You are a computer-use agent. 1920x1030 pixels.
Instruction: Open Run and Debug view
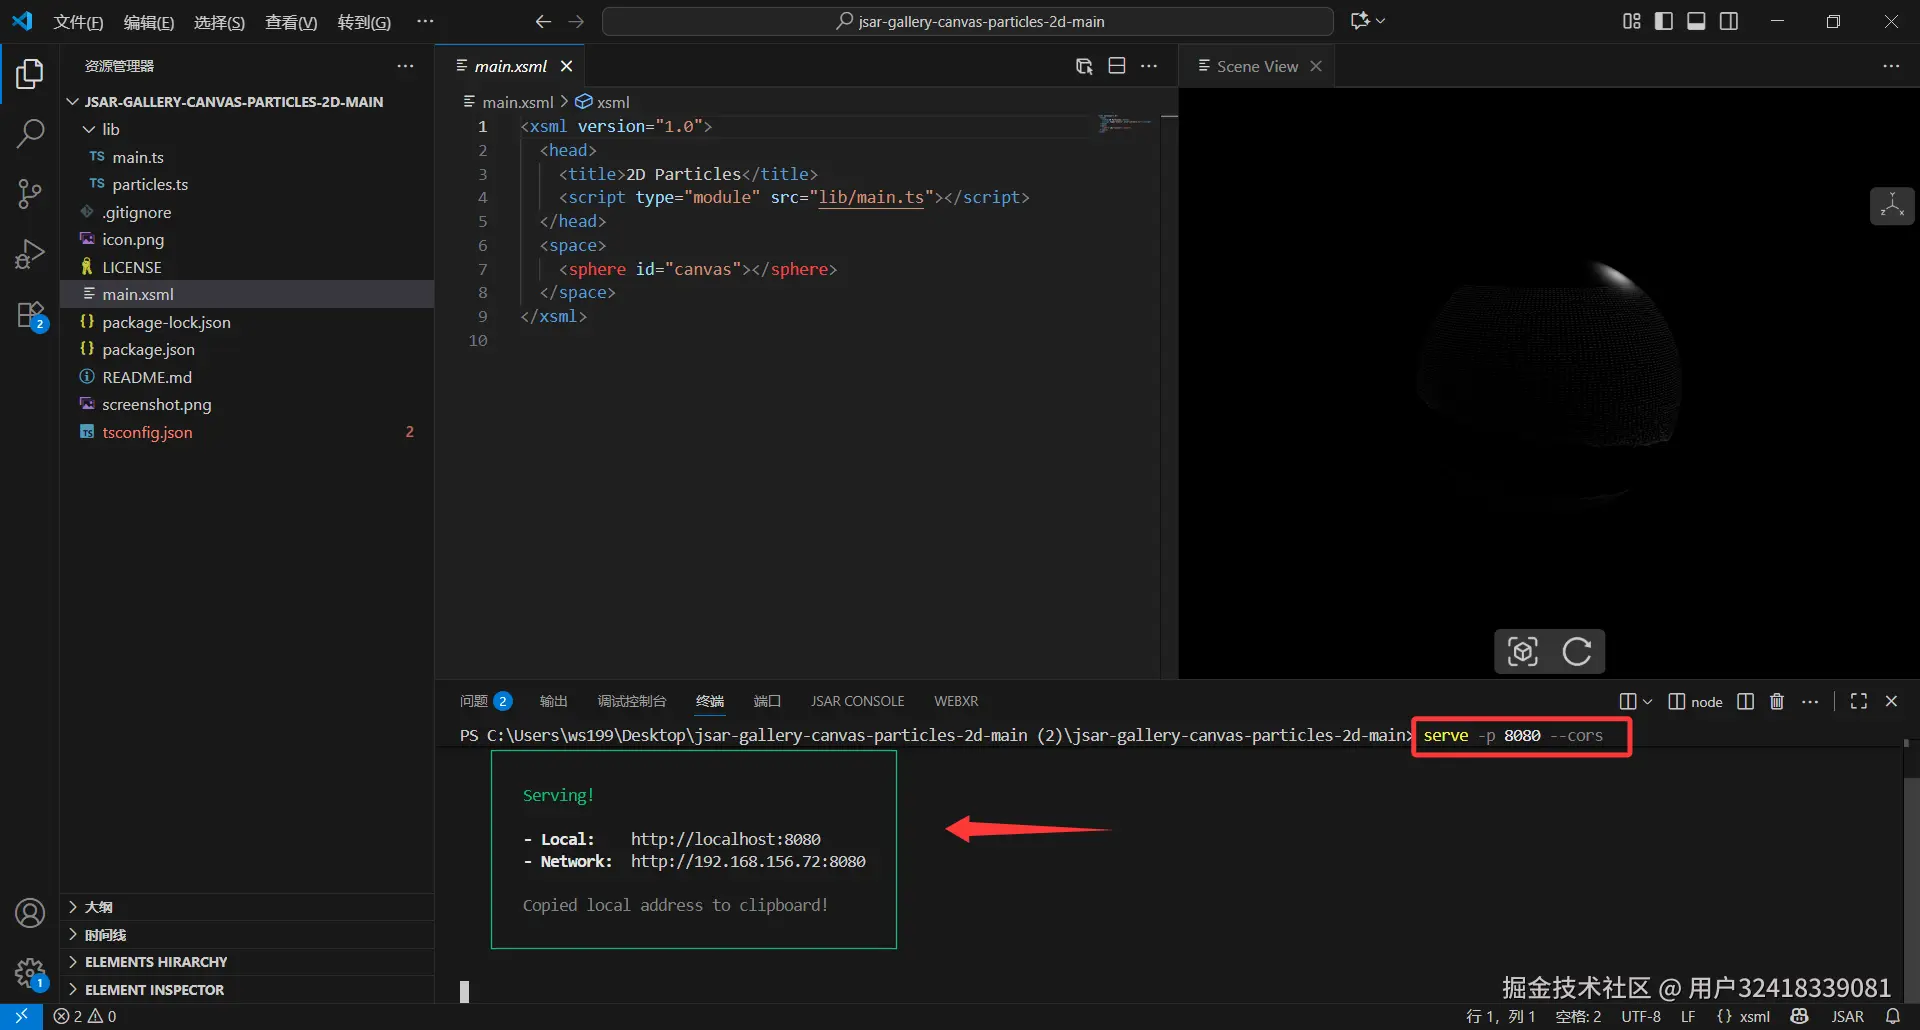tap(30, 254)
